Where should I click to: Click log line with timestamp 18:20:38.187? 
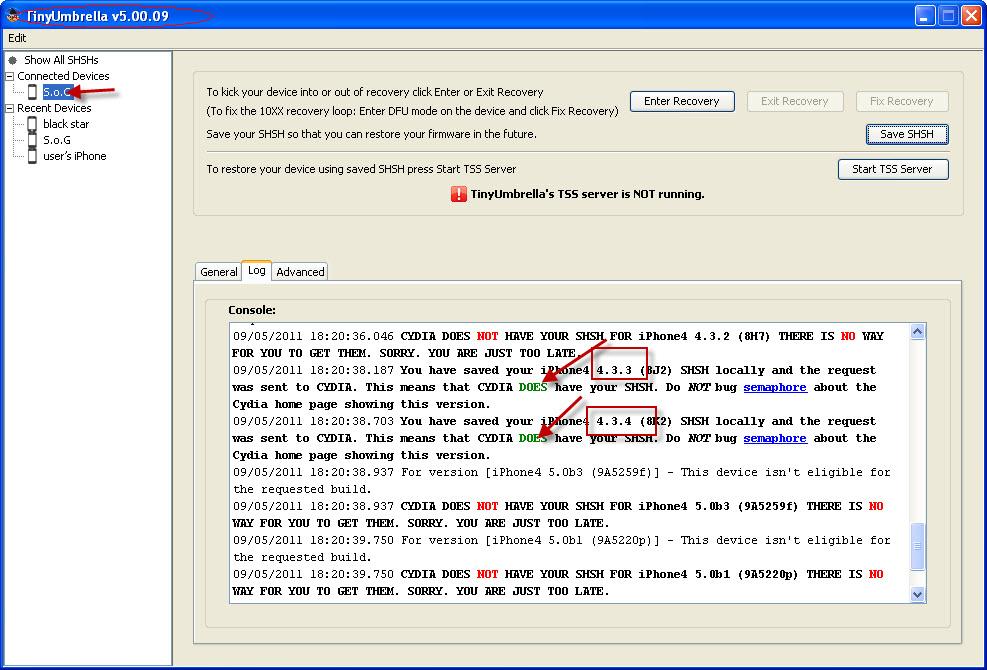(x=555, y=387)
